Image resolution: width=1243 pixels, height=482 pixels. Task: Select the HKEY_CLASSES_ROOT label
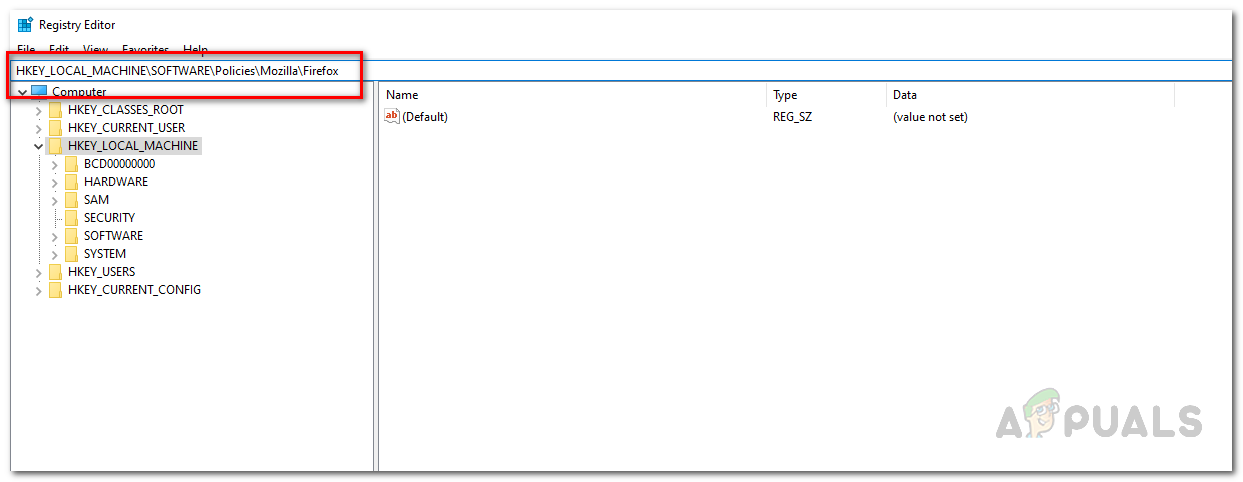126,110
